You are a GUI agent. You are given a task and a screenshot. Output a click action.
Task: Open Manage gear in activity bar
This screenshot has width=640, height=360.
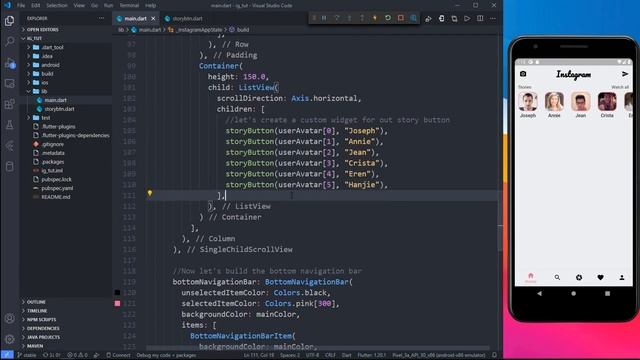coord(9,339)
